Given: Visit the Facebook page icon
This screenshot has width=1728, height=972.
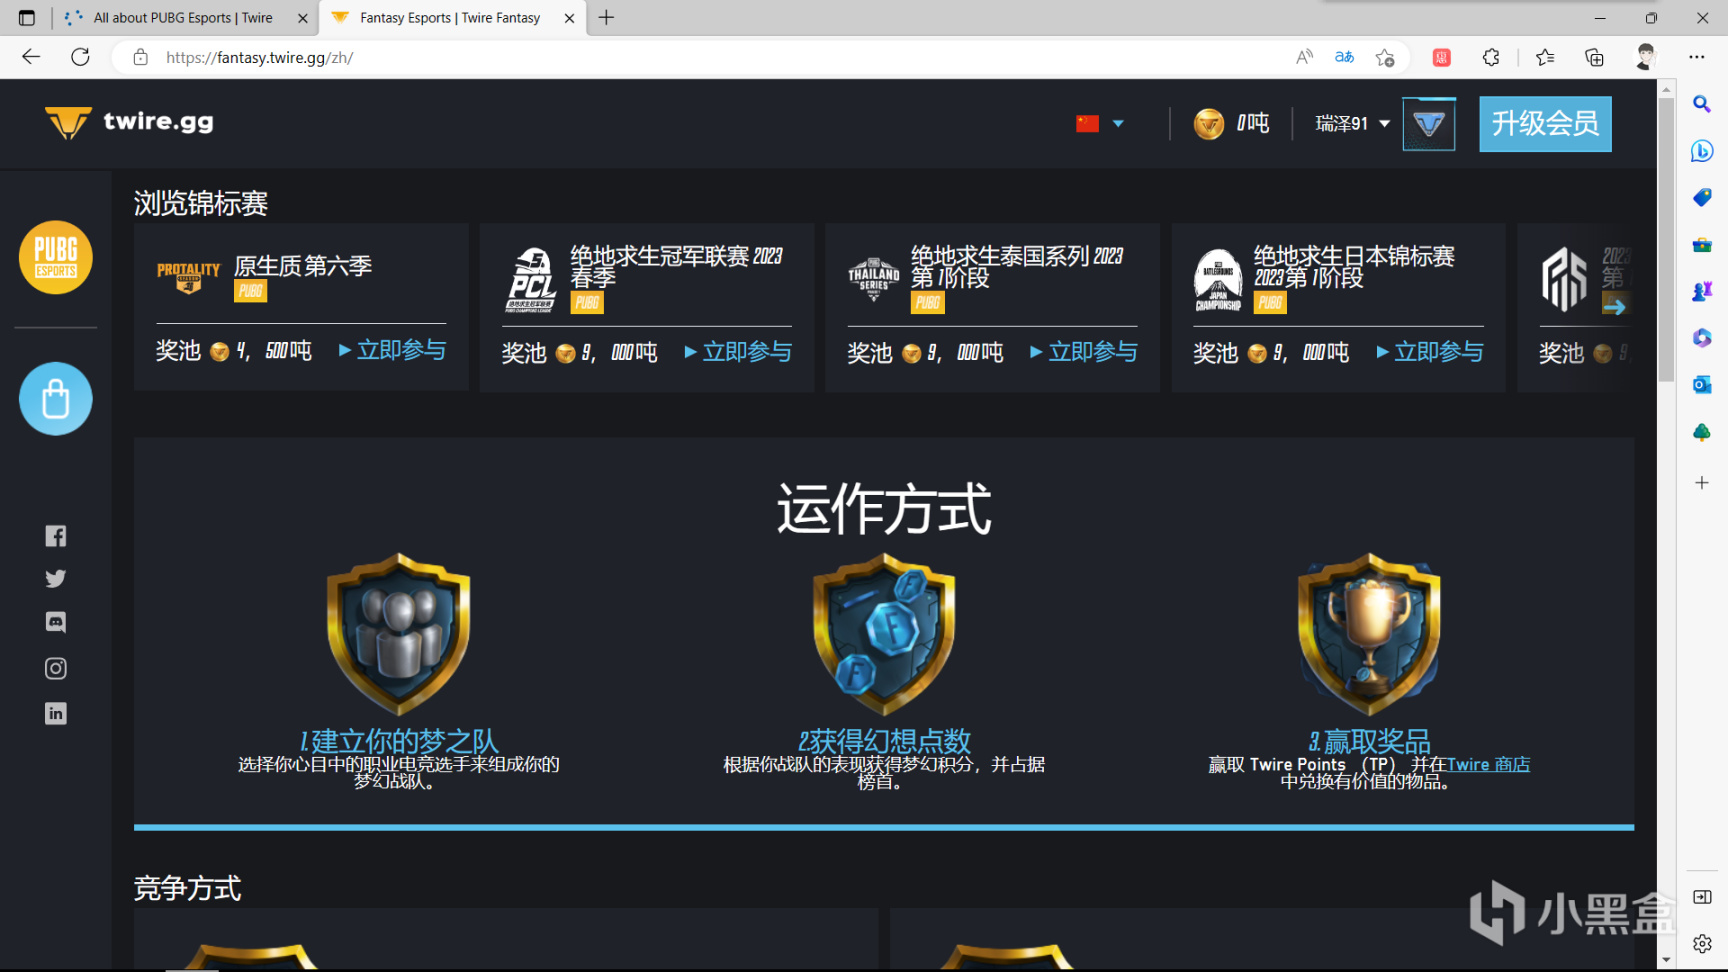Looking at the screenshot, I should click(56, 536).
